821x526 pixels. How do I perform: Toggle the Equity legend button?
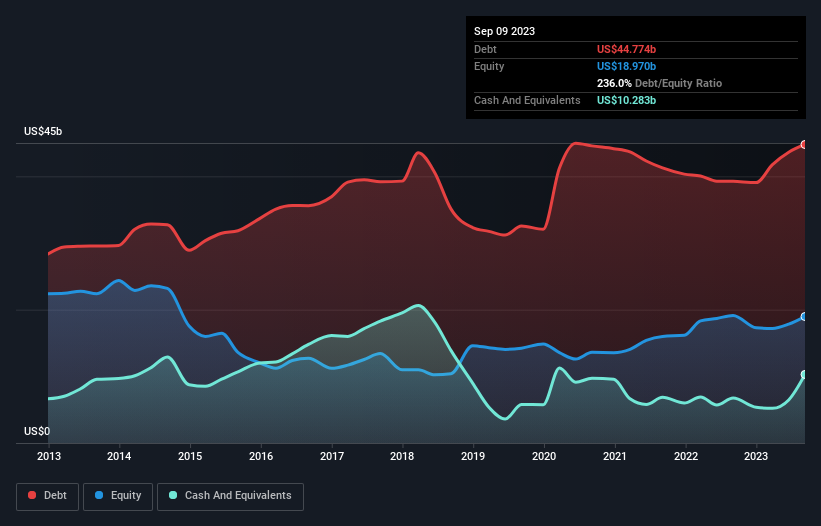pyautogui.click(x=118, y=496)
